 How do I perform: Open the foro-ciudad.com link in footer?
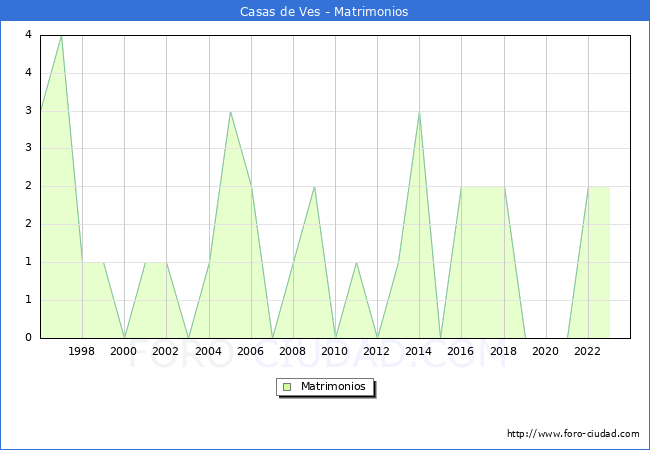pos(573,434)
